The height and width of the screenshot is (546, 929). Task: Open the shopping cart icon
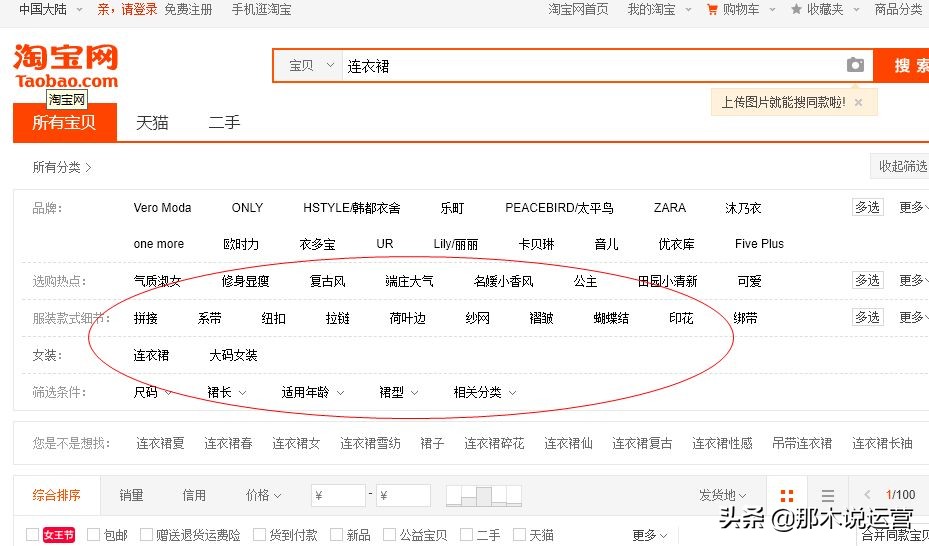point(712,9)
